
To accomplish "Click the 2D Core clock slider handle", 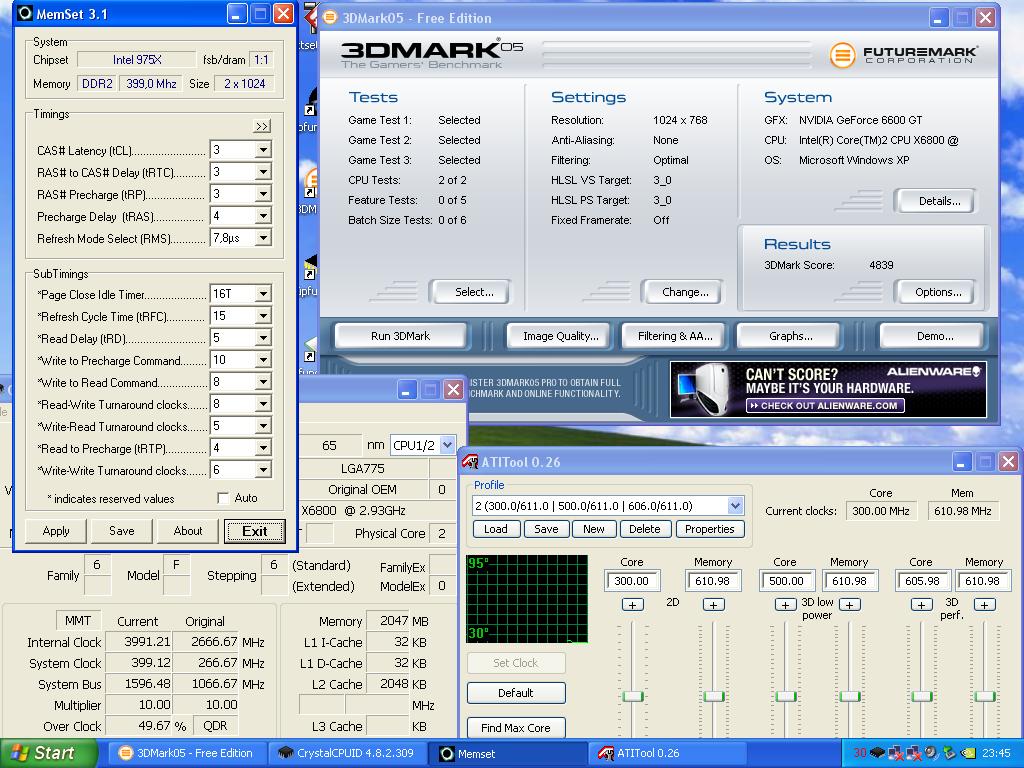I will [632, 696].
